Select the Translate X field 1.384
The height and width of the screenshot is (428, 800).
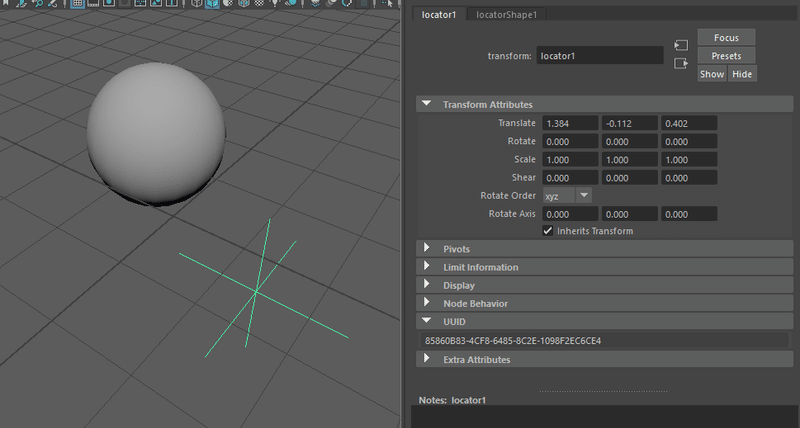click(570, 123)
